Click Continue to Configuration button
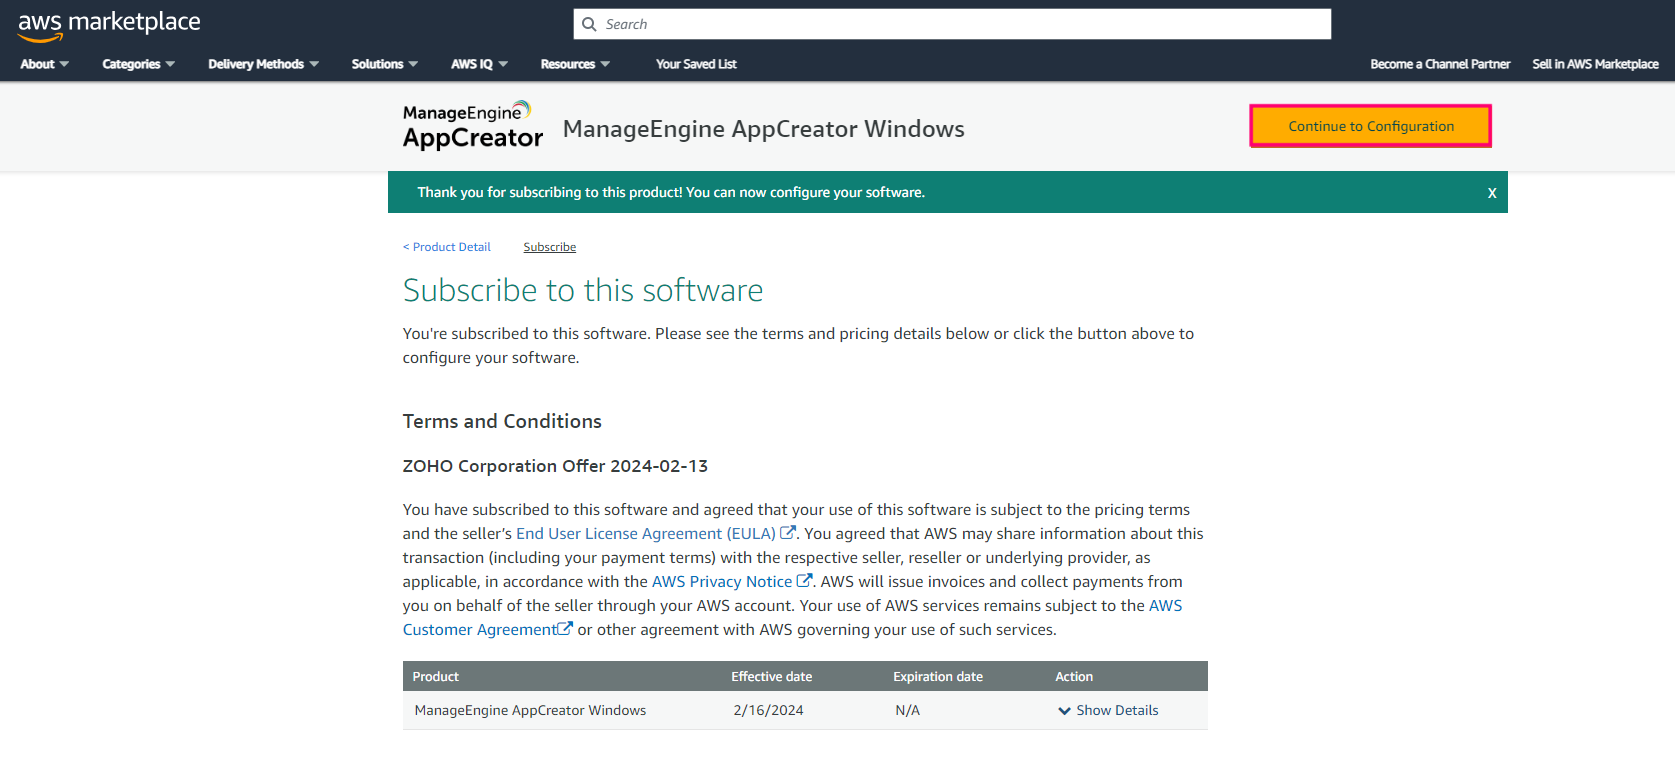The width and height of the screenshot is (1675, 777). point(1370,126)
